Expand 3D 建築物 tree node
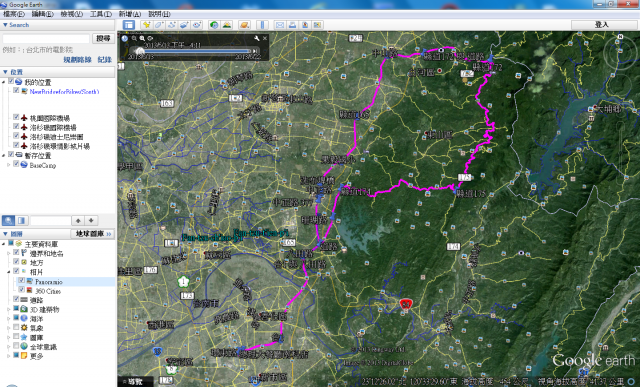Image resolution: width=640 pixels, height=387 pixels. (x=9, y=309)
